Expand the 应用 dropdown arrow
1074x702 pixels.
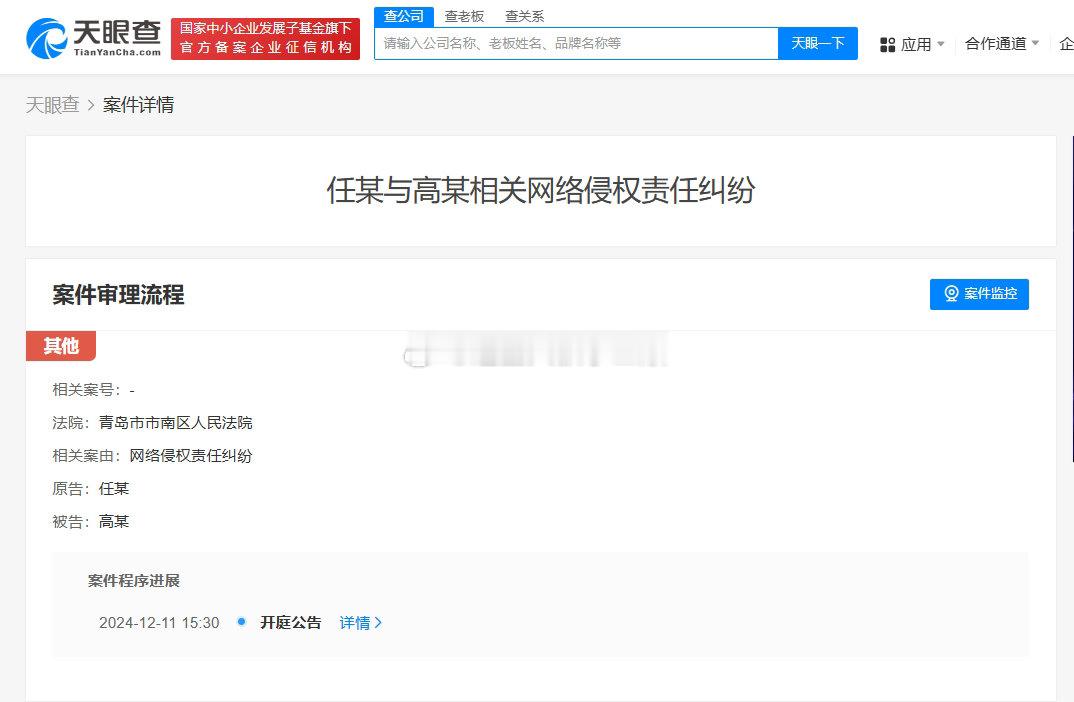[x=940, y=44]
